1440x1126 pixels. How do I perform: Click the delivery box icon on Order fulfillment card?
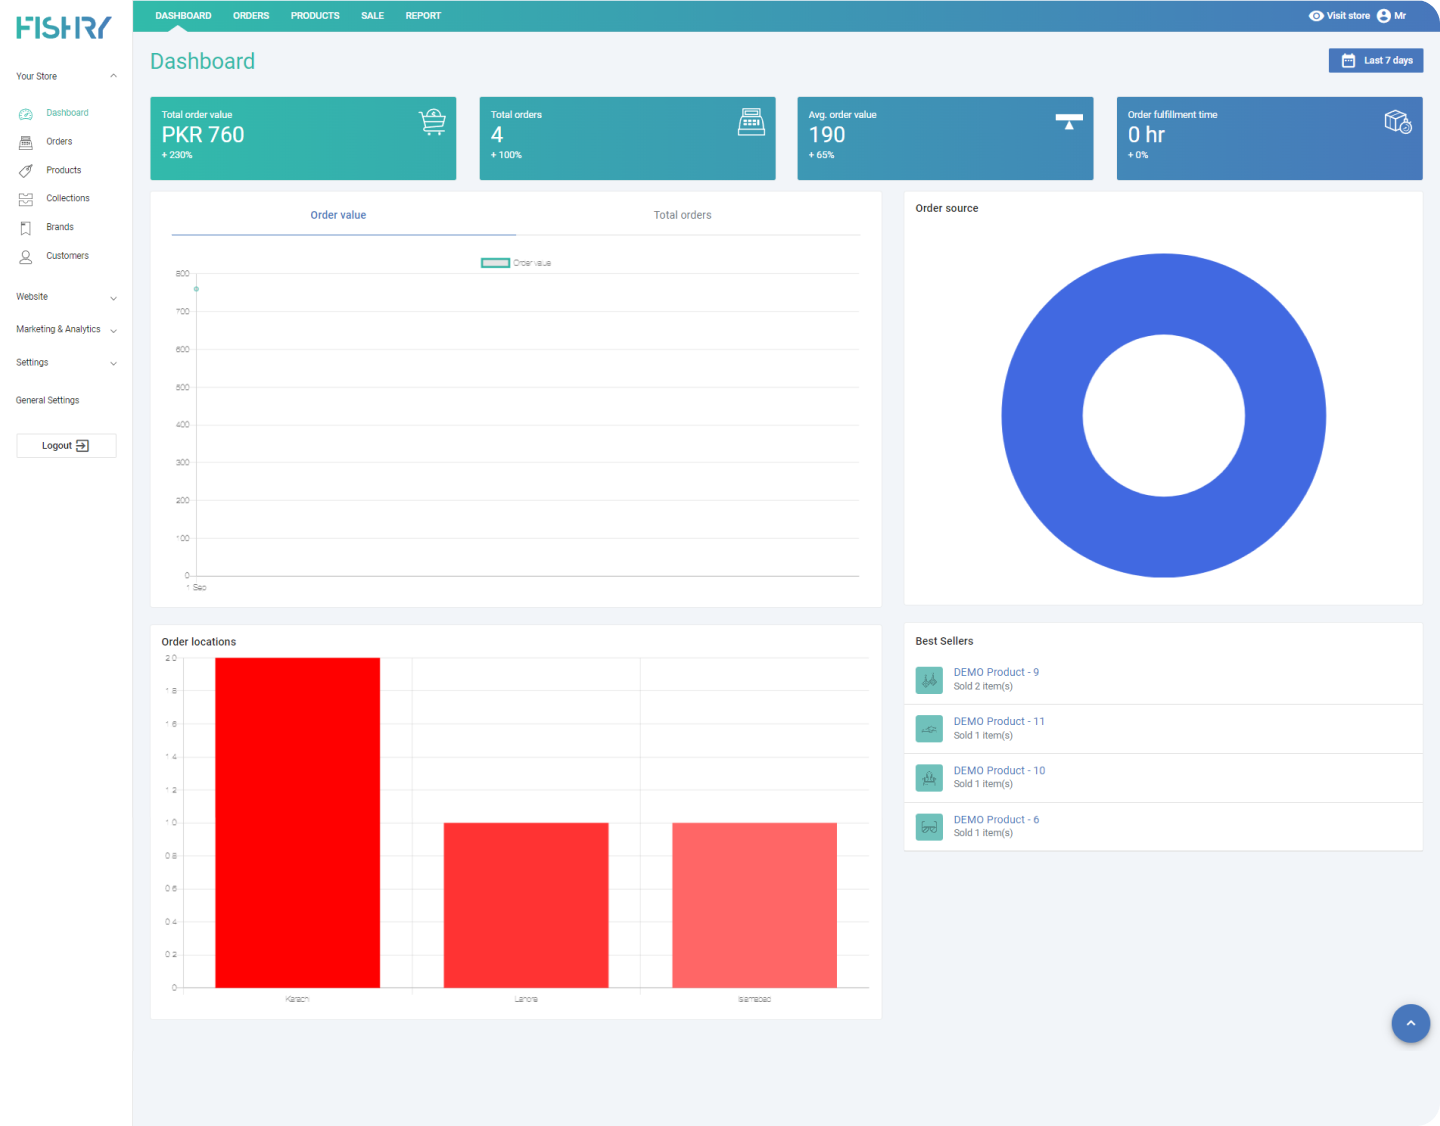pos(1397,122)
